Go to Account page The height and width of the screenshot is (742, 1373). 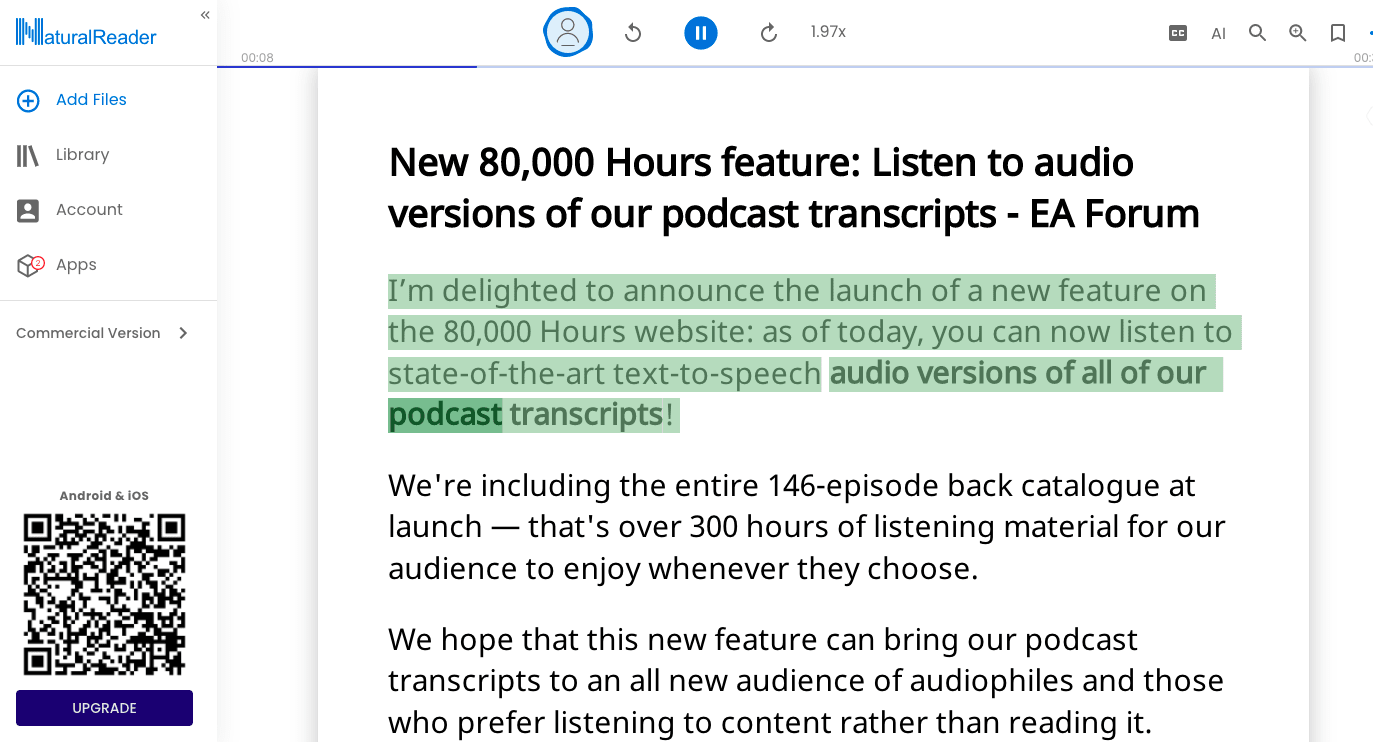pyautogui.click(x=89, y=210)
